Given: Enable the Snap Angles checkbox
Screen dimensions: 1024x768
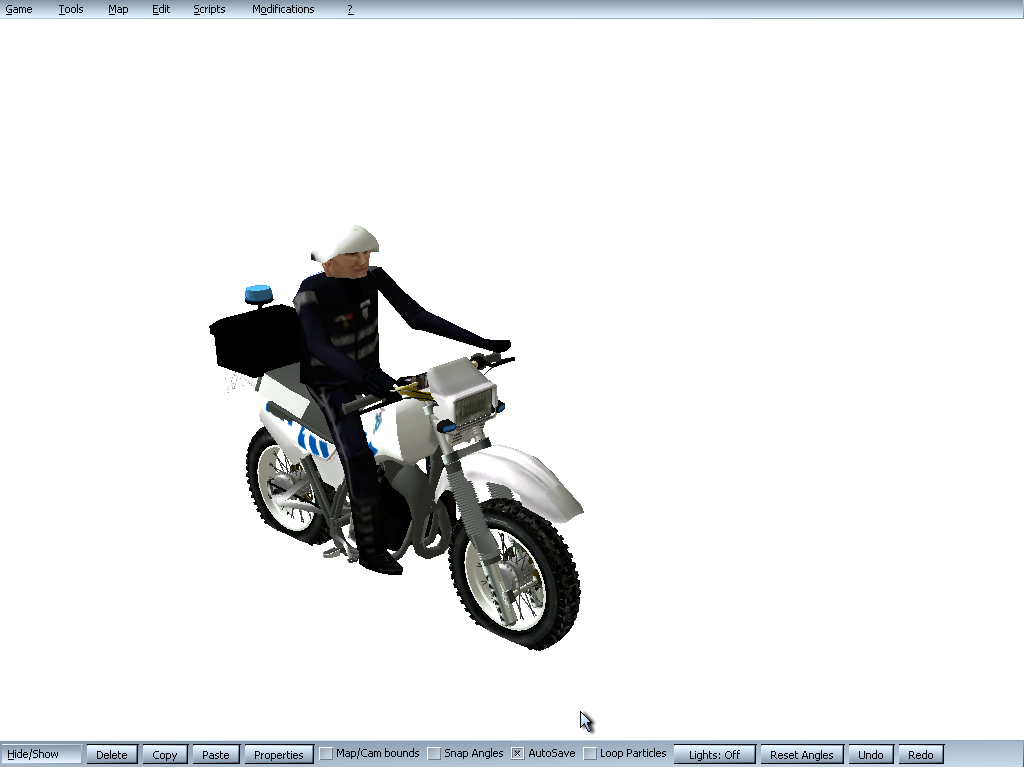Looking at the screenshot, I should click(434, 754).
